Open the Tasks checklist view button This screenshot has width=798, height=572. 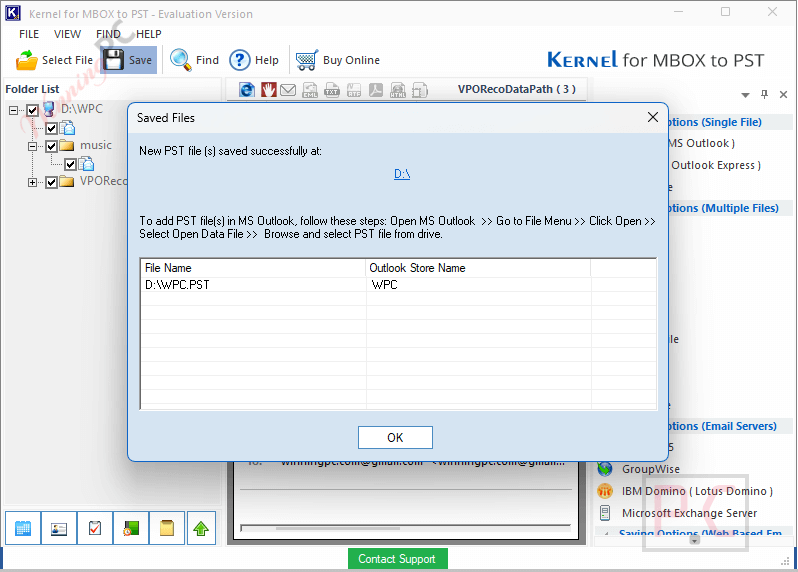coord(95,528)
